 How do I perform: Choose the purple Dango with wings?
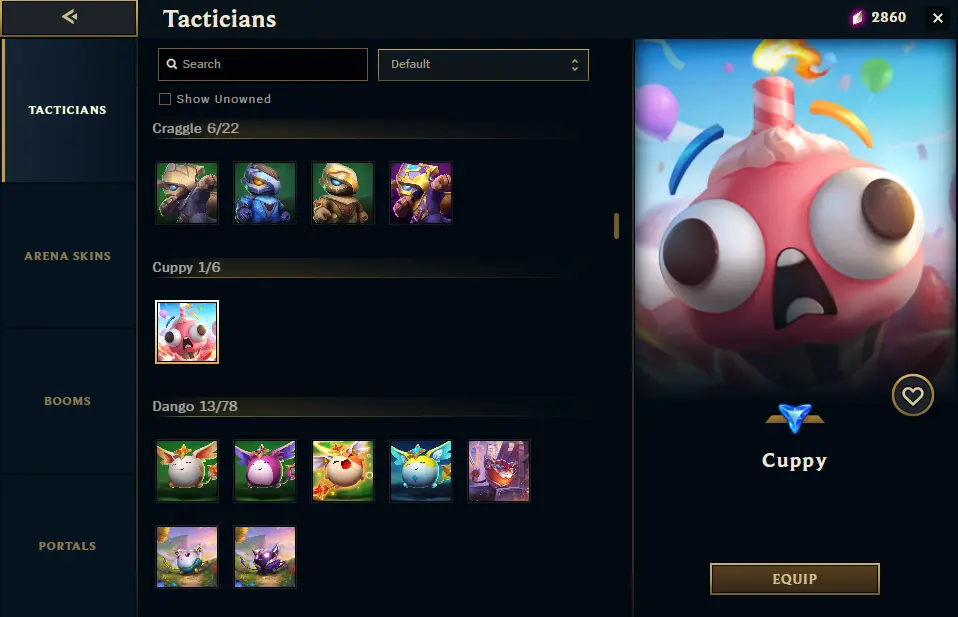click(x=265, y=471)
